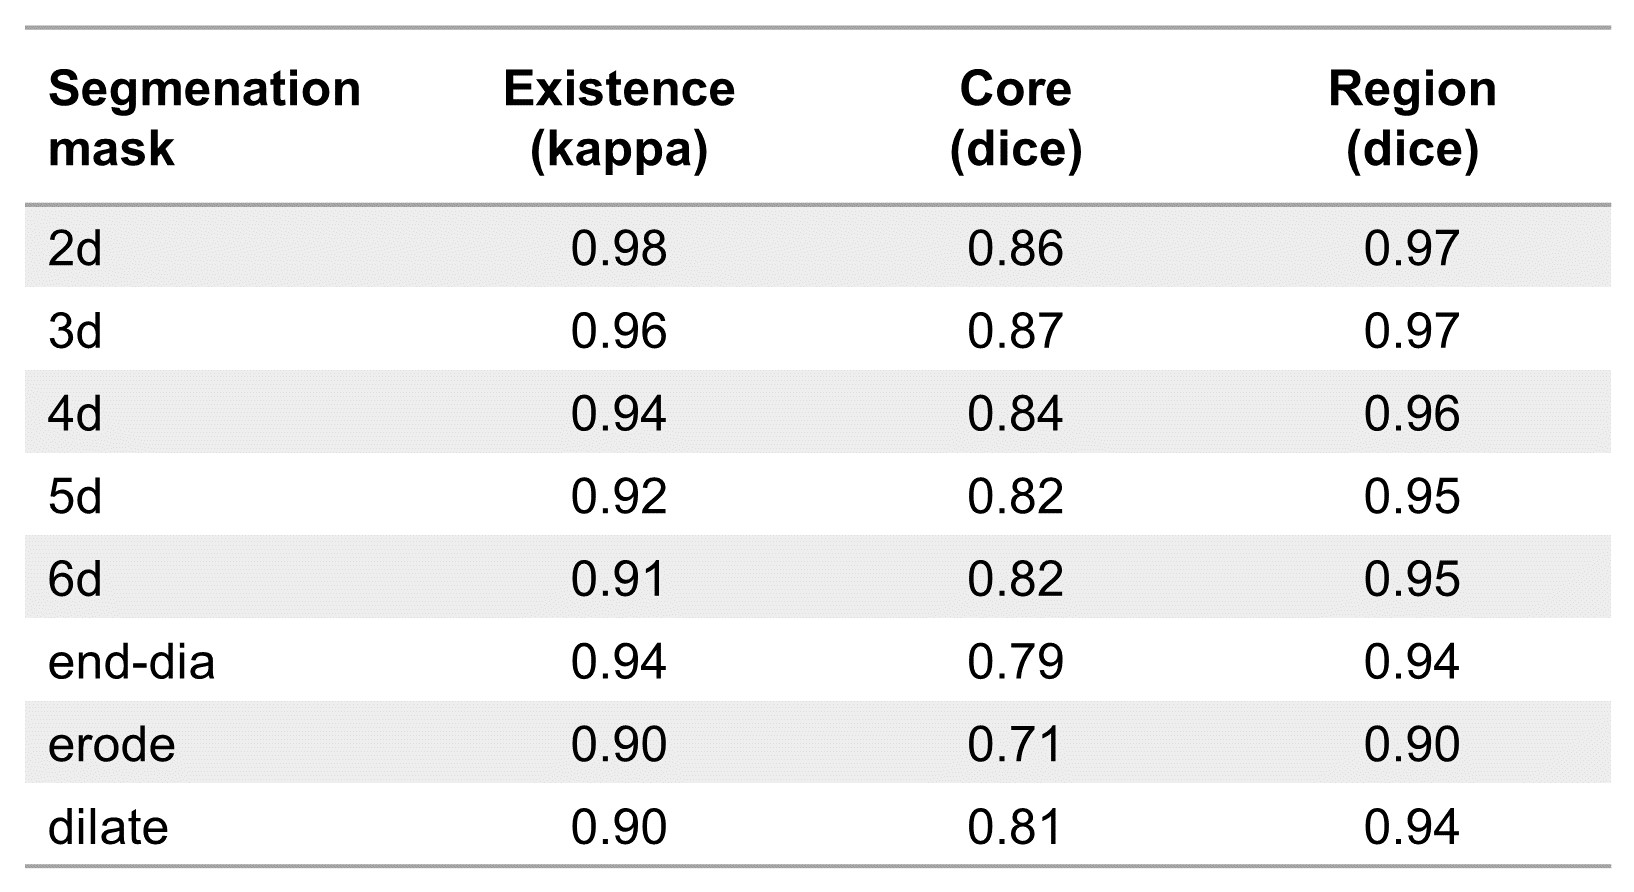Select the "Region (dice)" column header
1634x892 pixels.
pos(1412,118)
